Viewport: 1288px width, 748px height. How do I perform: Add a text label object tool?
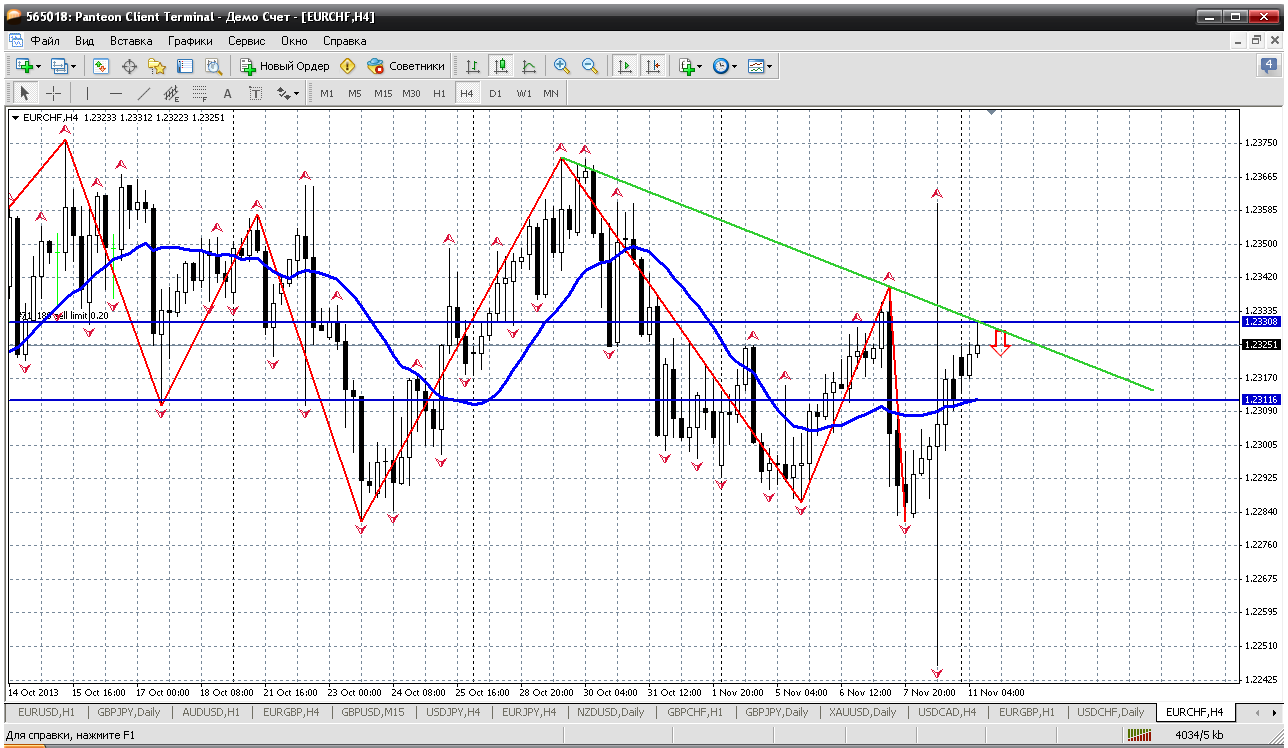coord(227,93)
